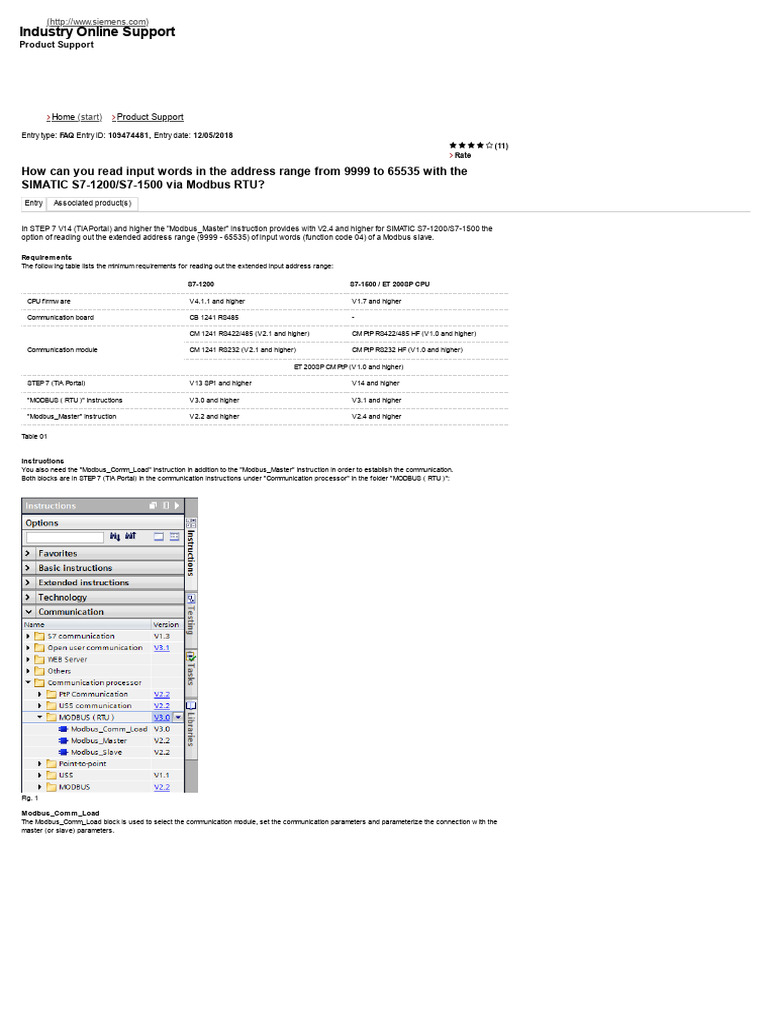768x1024 pixels.
Task: Click the Communication processor folder icon
Action: 39,682
